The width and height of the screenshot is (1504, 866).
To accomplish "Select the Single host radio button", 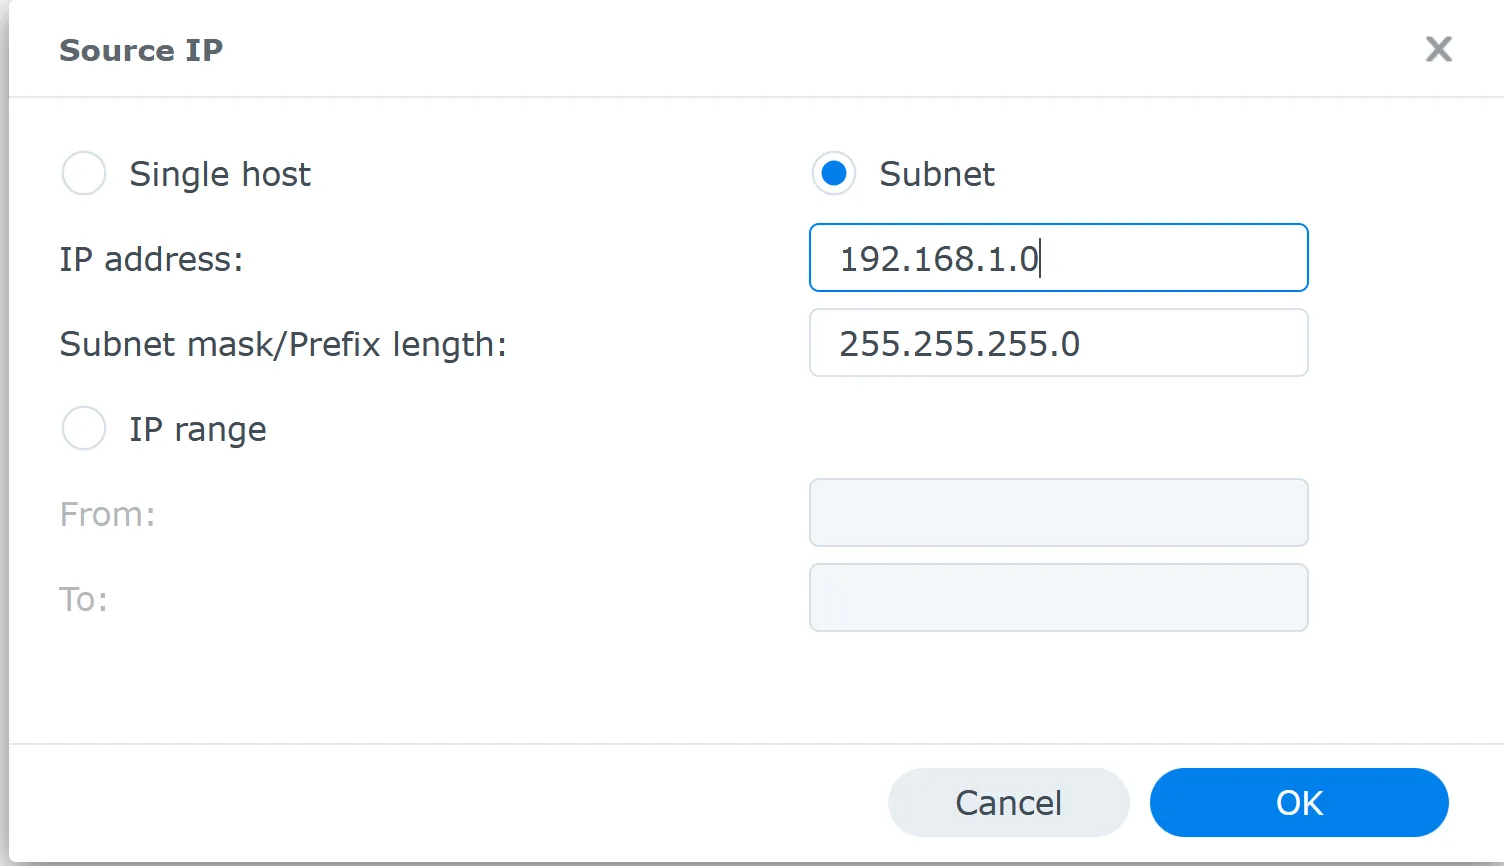I will [84, 174].
